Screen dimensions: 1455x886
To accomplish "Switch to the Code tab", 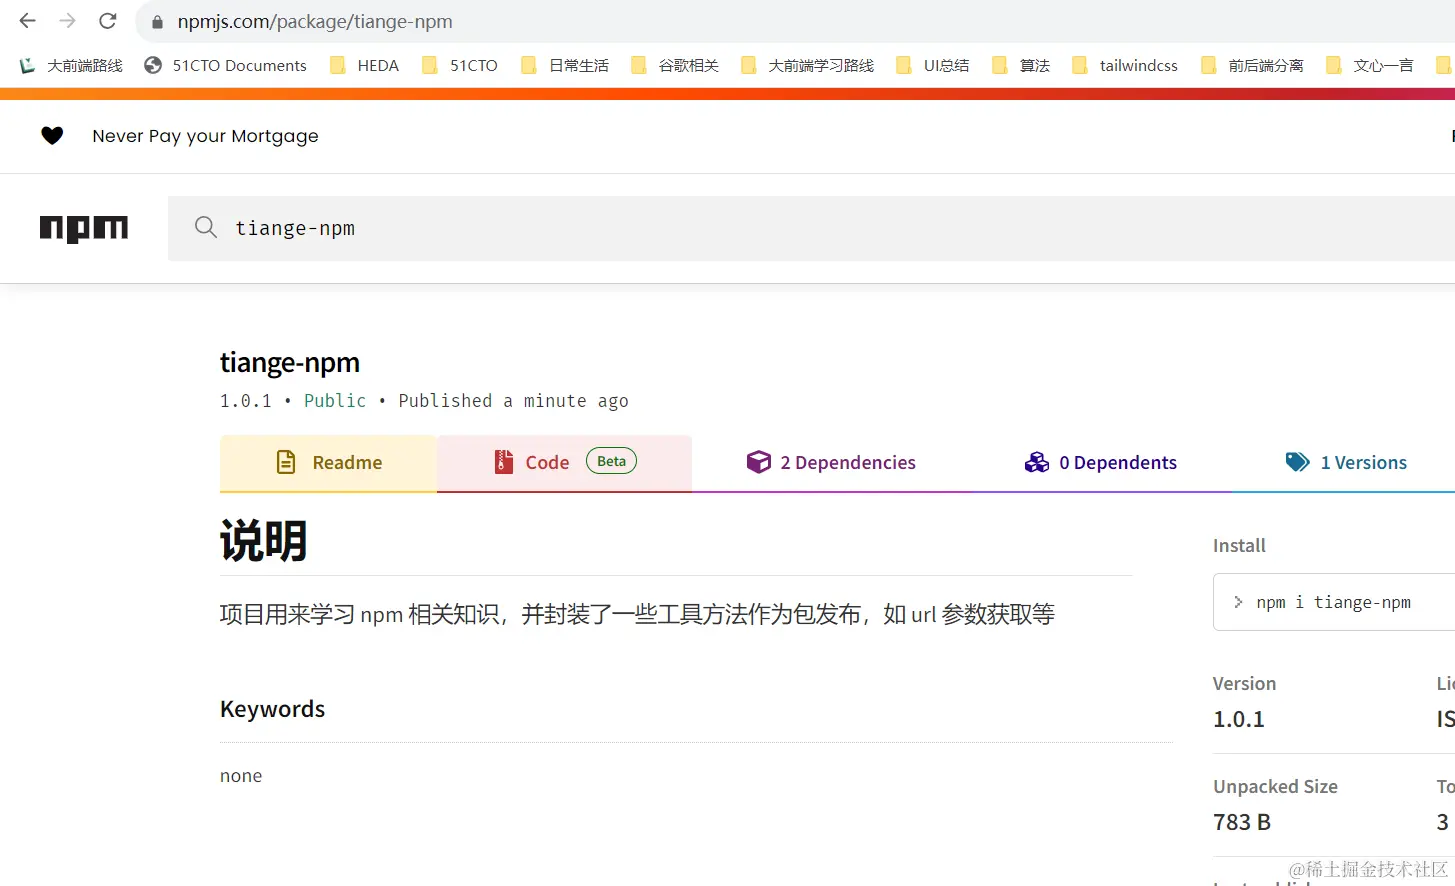I will click(x=564, y=463).
